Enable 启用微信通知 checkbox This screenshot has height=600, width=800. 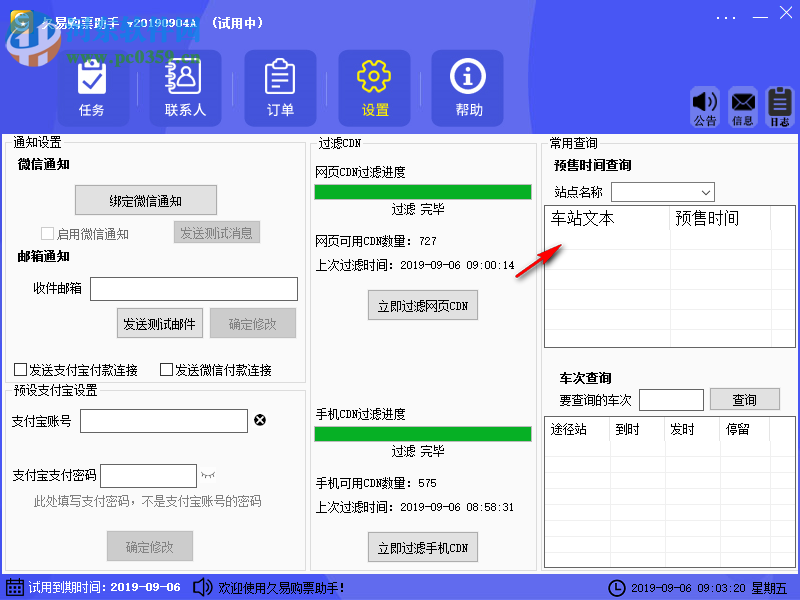click(47, 234)
